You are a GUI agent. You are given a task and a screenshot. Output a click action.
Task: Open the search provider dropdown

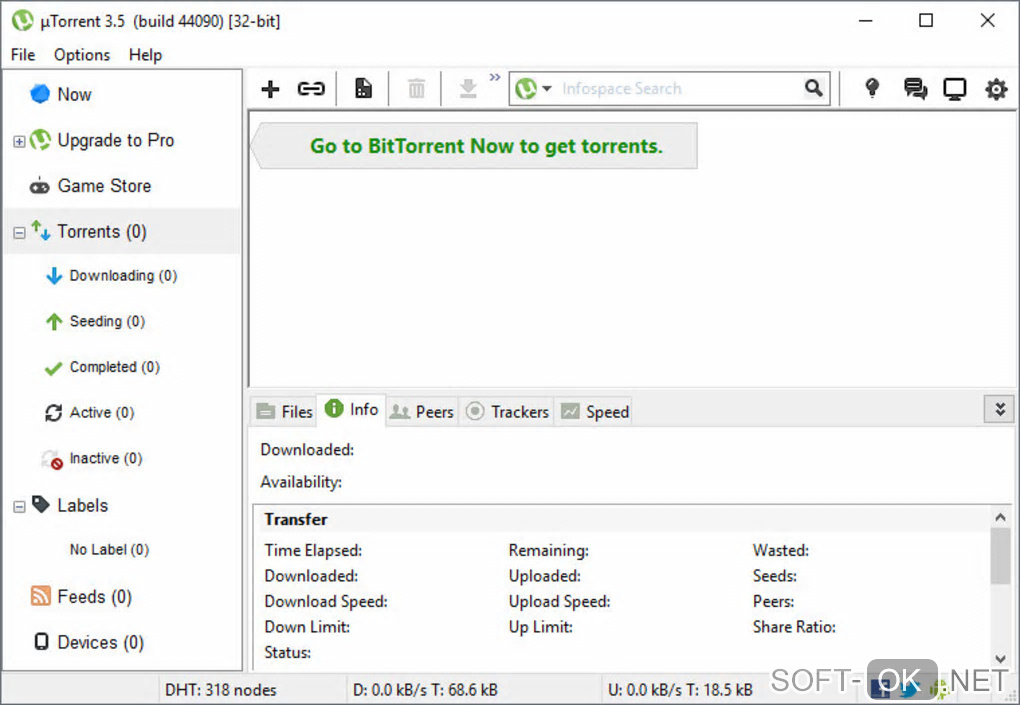tap(547, 88)
